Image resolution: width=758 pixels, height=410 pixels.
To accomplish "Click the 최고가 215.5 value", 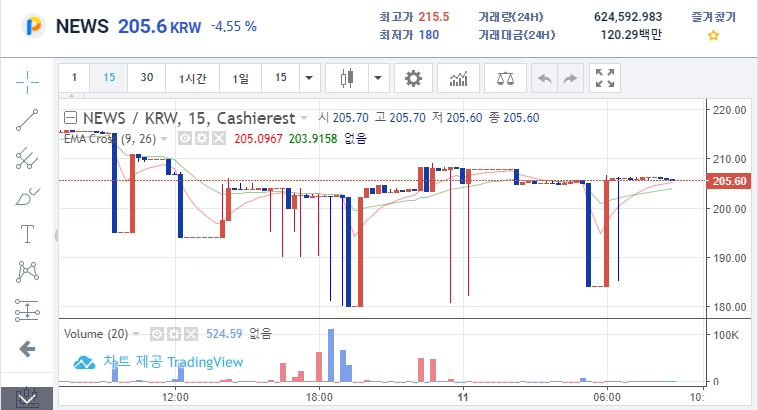I will click(x=434, y=17).
